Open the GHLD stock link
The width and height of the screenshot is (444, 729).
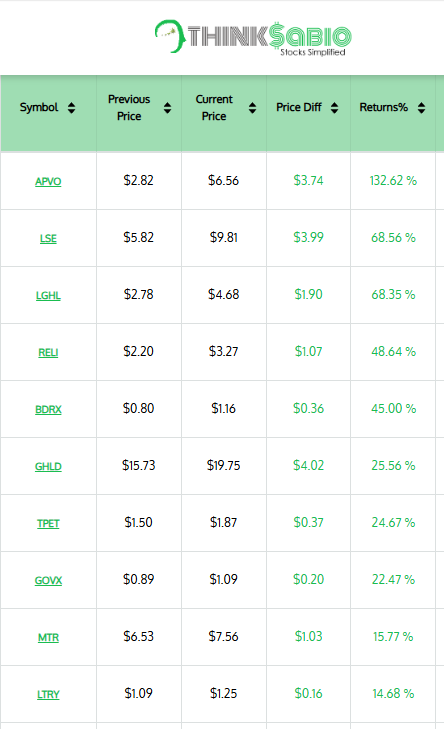point(48,466)
